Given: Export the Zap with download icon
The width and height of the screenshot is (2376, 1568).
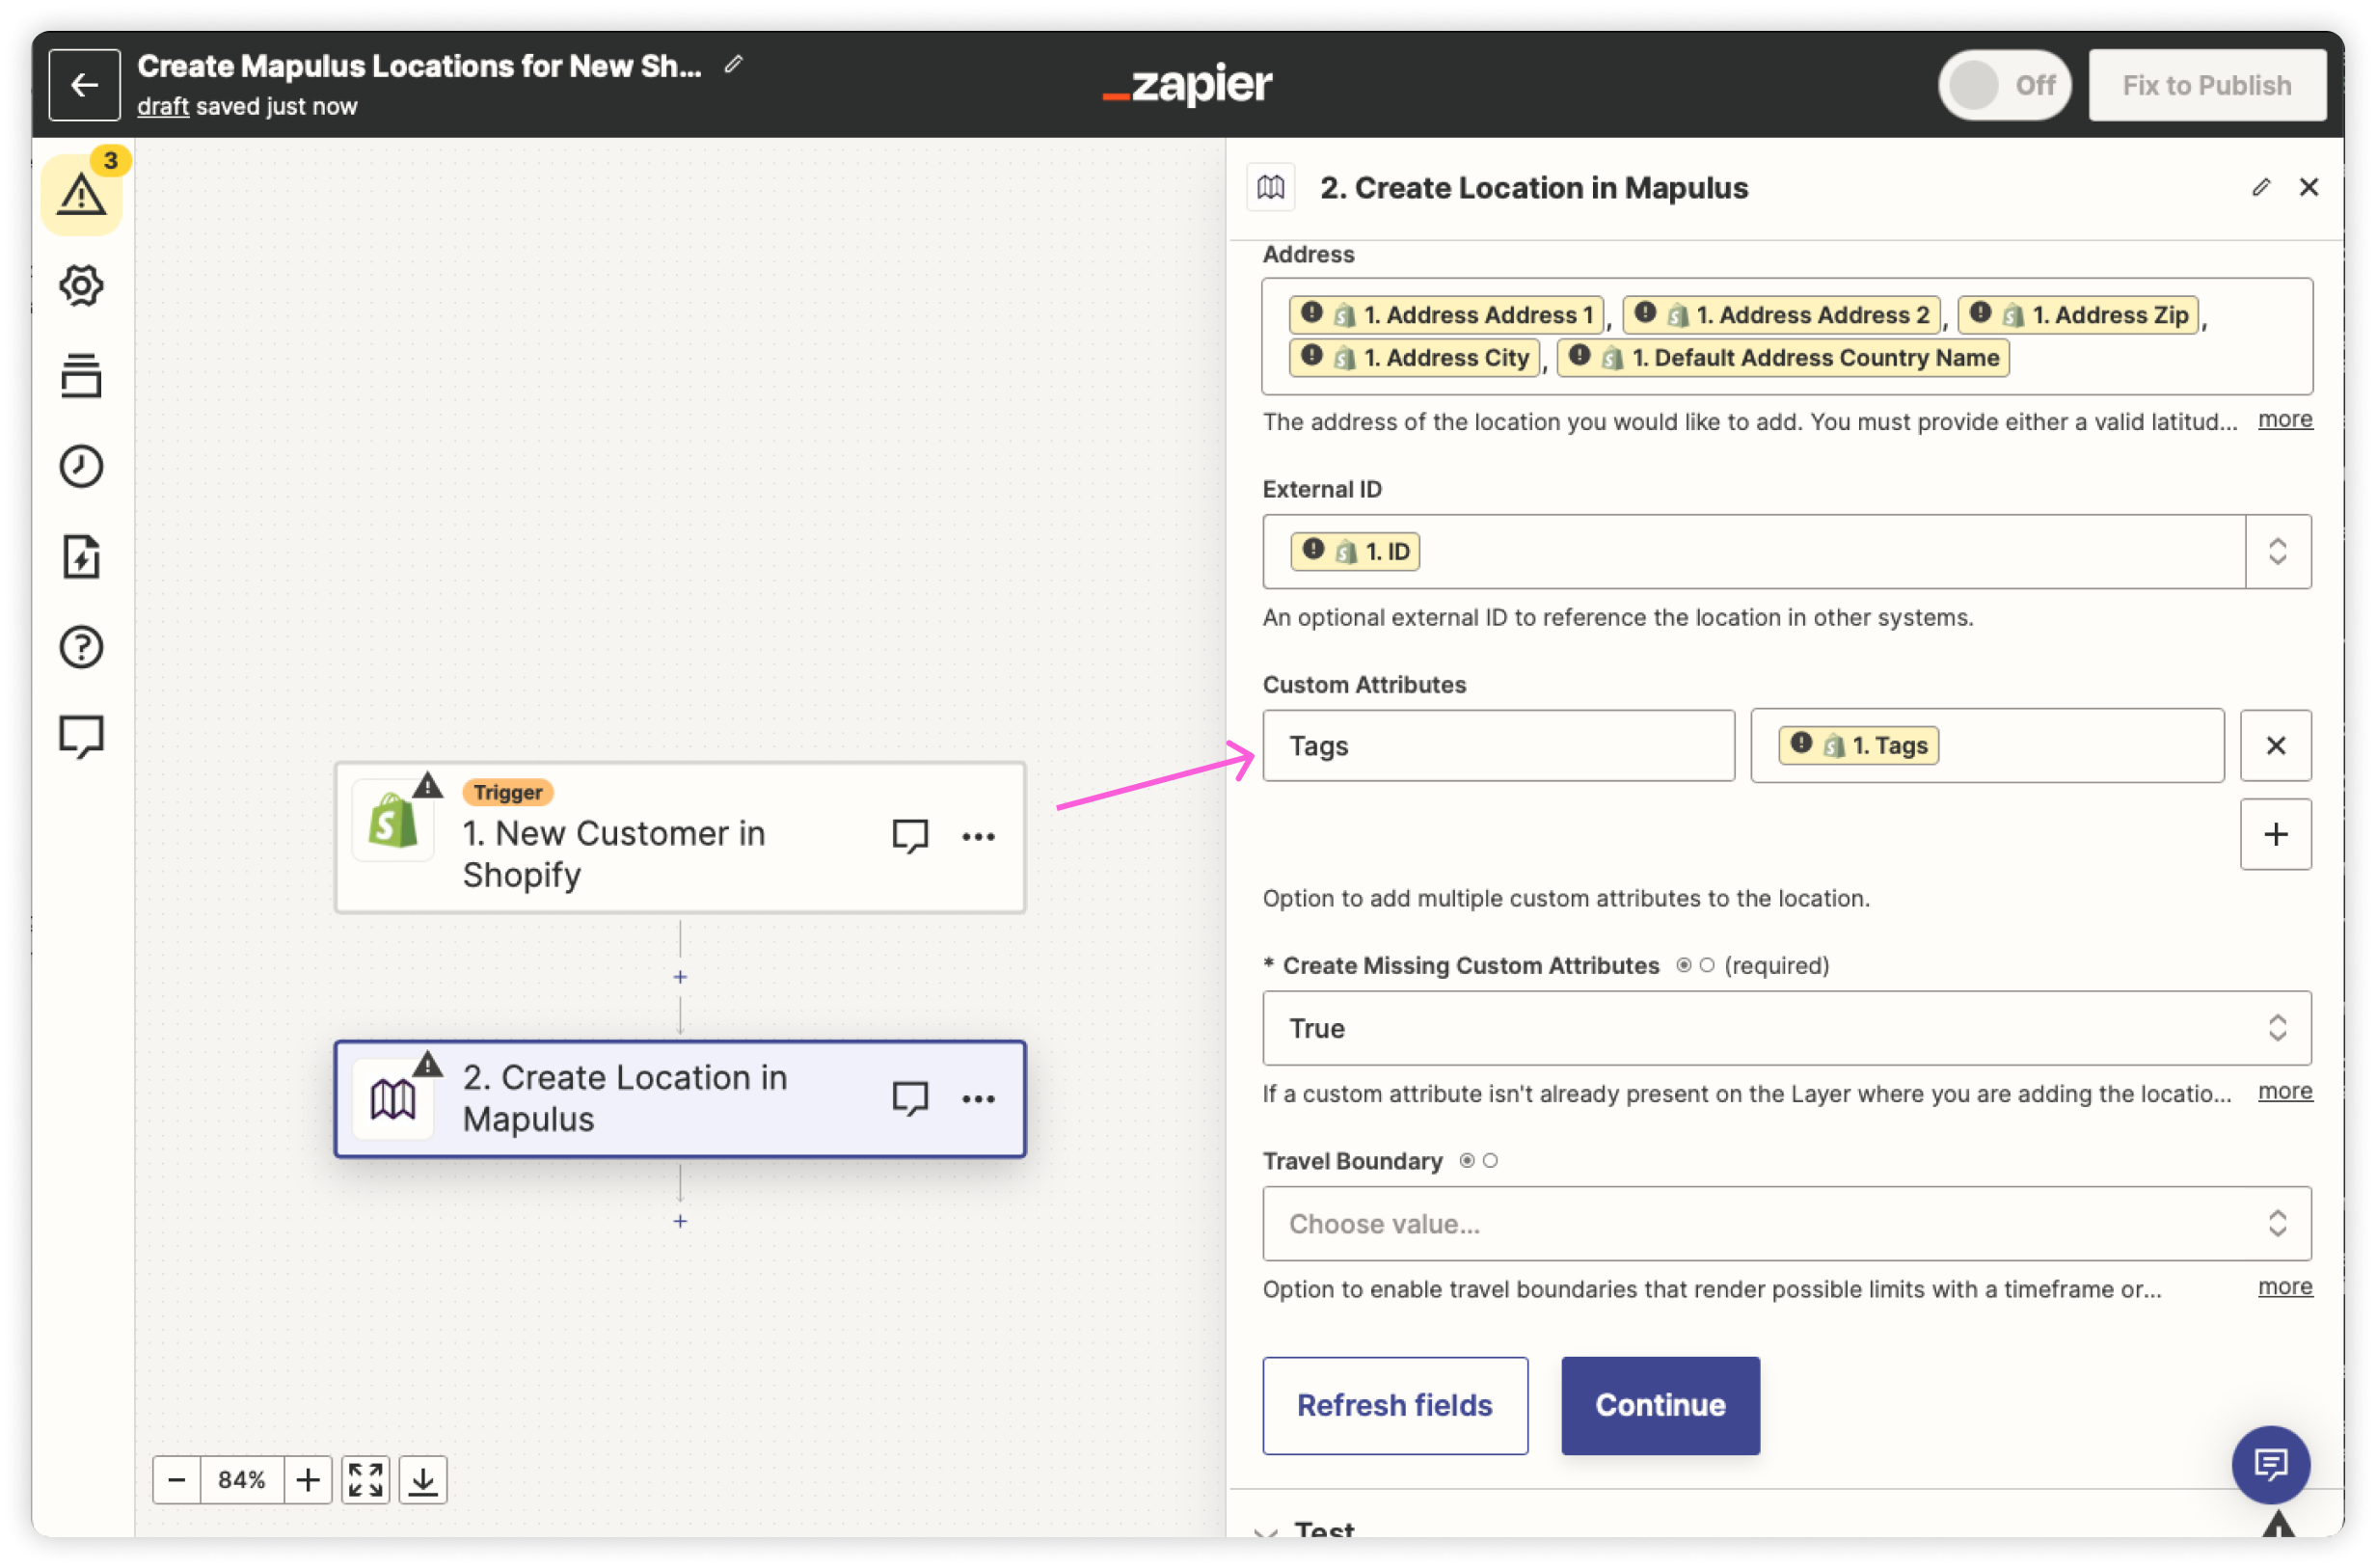Looking at the screenshot, I should click(423, 1480).
